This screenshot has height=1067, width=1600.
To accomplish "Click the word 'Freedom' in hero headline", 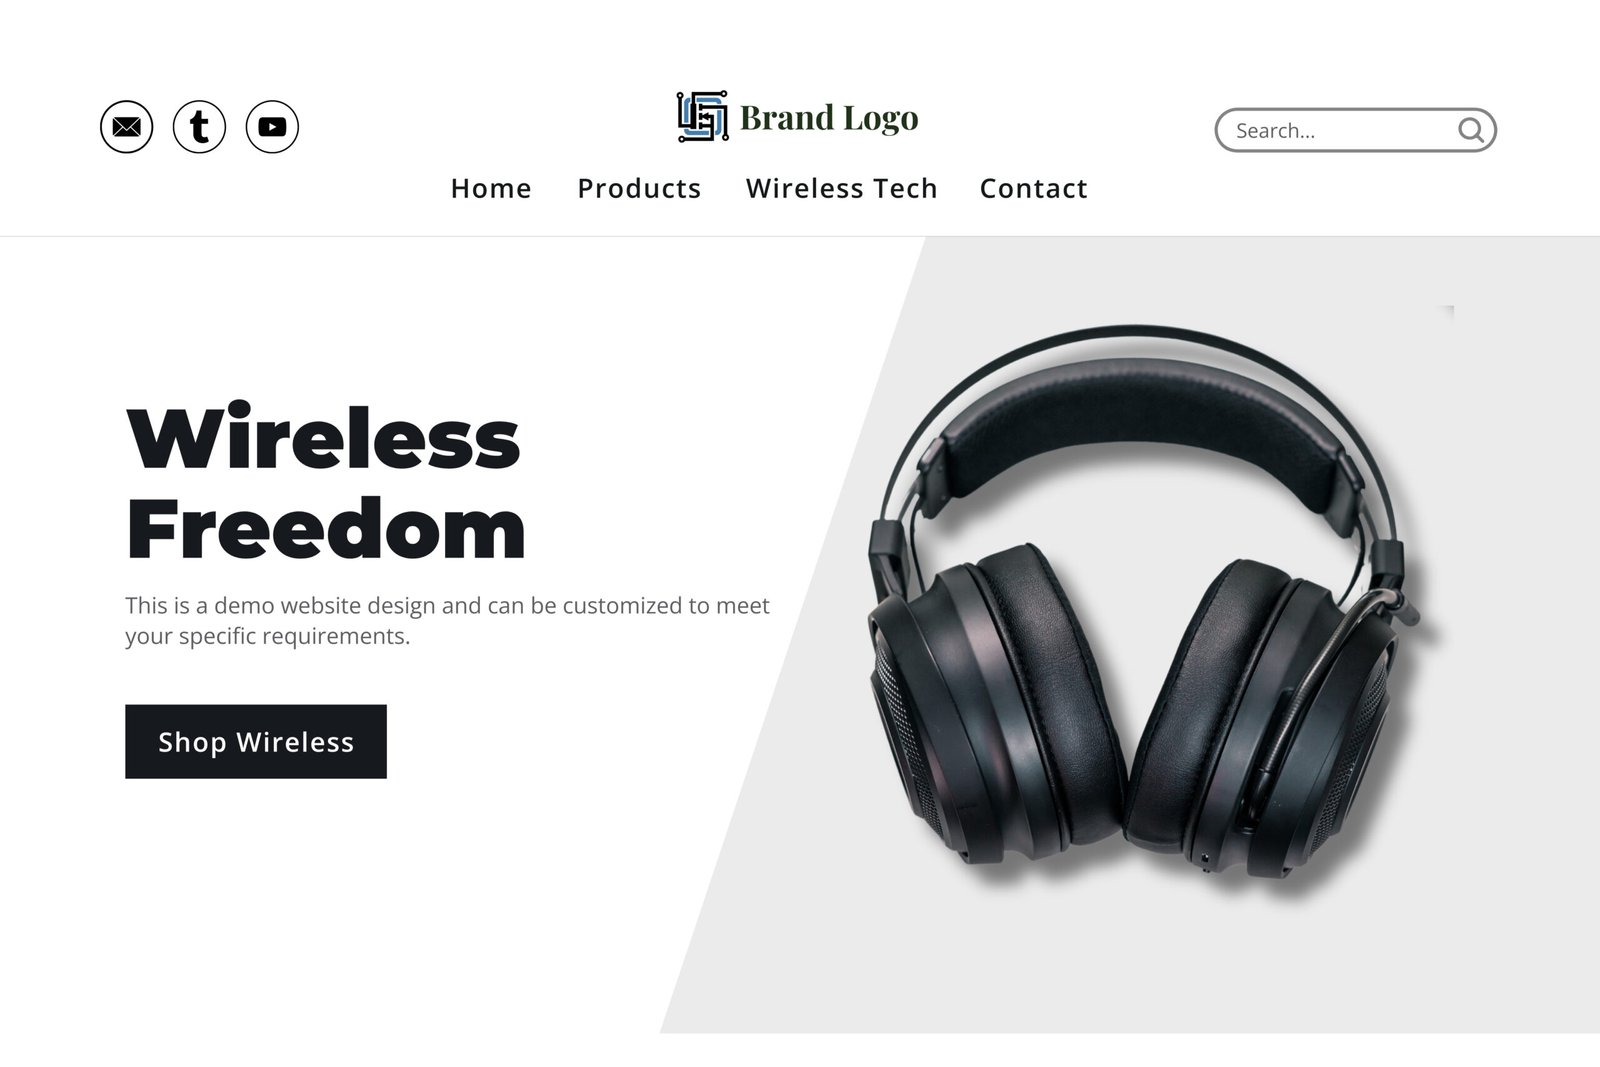I will coord(326,529).
